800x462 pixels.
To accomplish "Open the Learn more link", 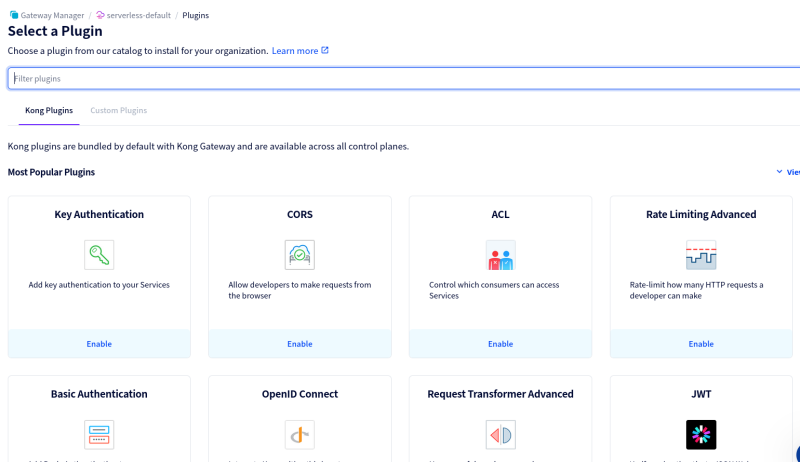I will tap(294, 50).
